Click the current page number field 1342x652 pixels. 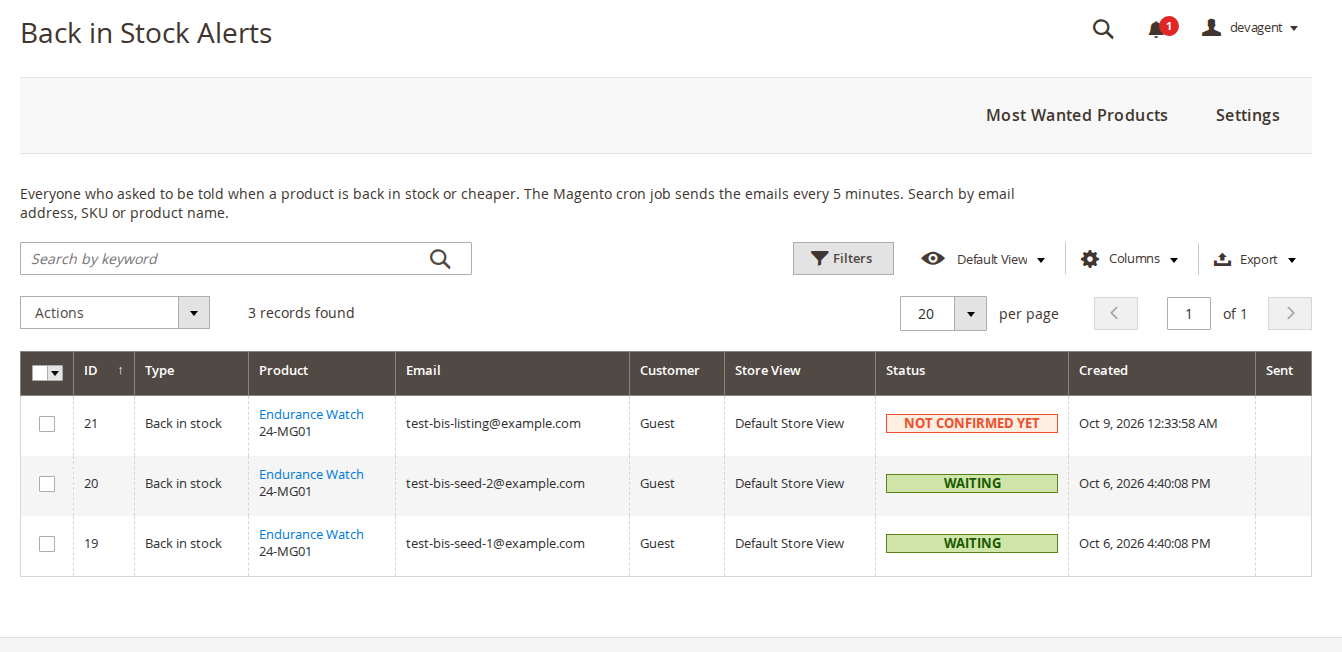(x=1189, y=314)
